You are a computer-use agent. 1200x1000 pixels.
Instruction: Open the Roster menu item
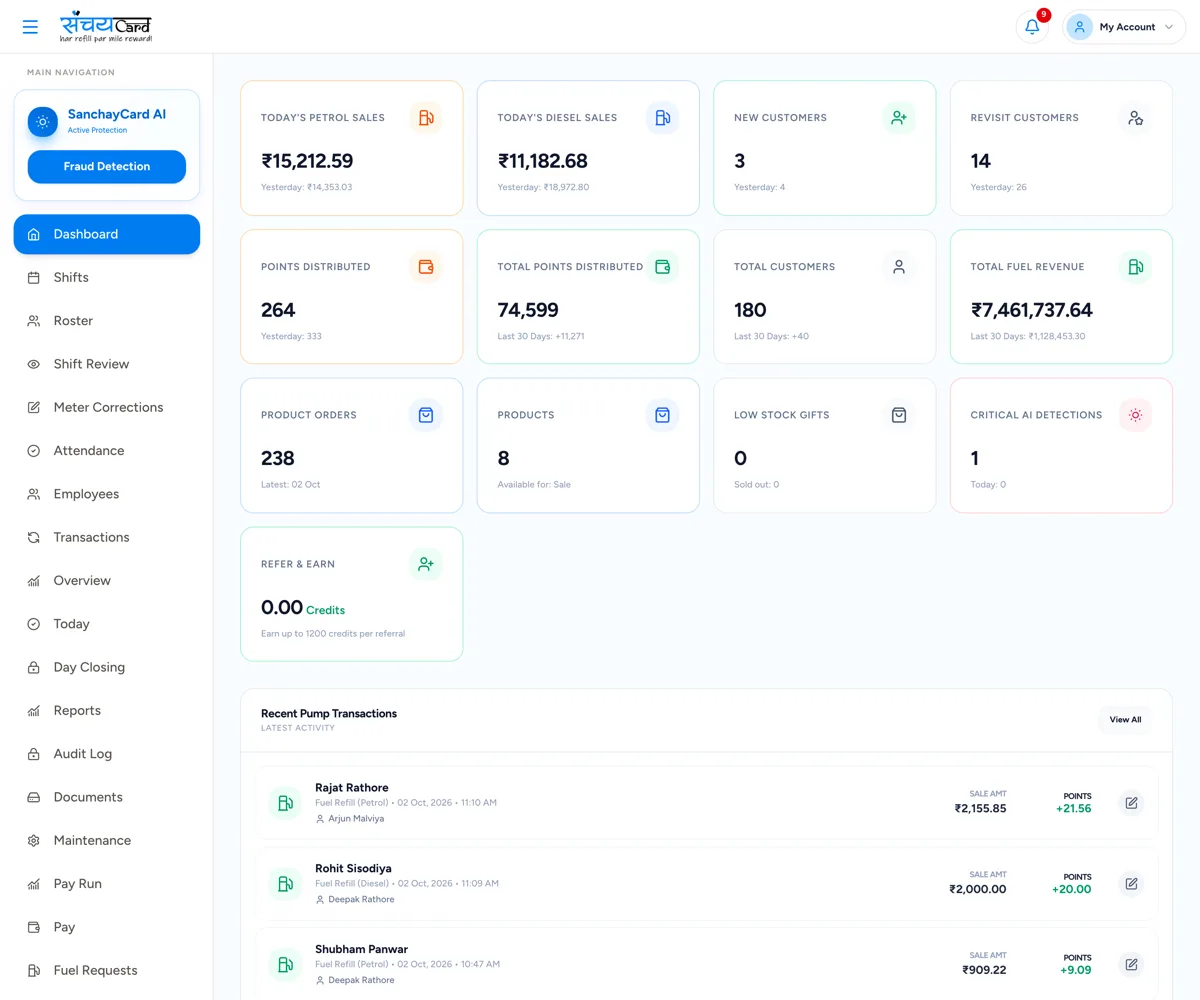coord(107,321)
